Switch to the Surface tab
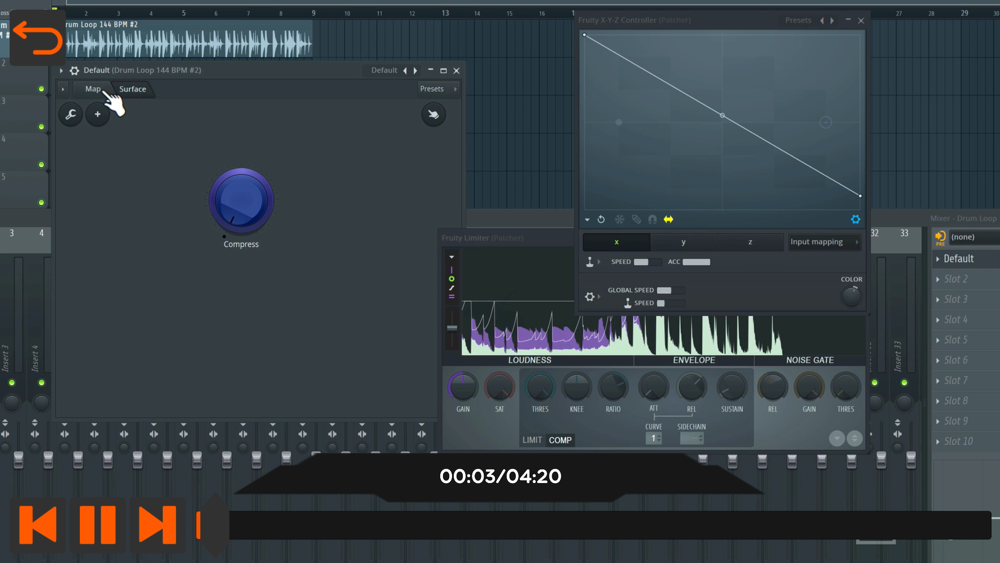 [133, 89]
